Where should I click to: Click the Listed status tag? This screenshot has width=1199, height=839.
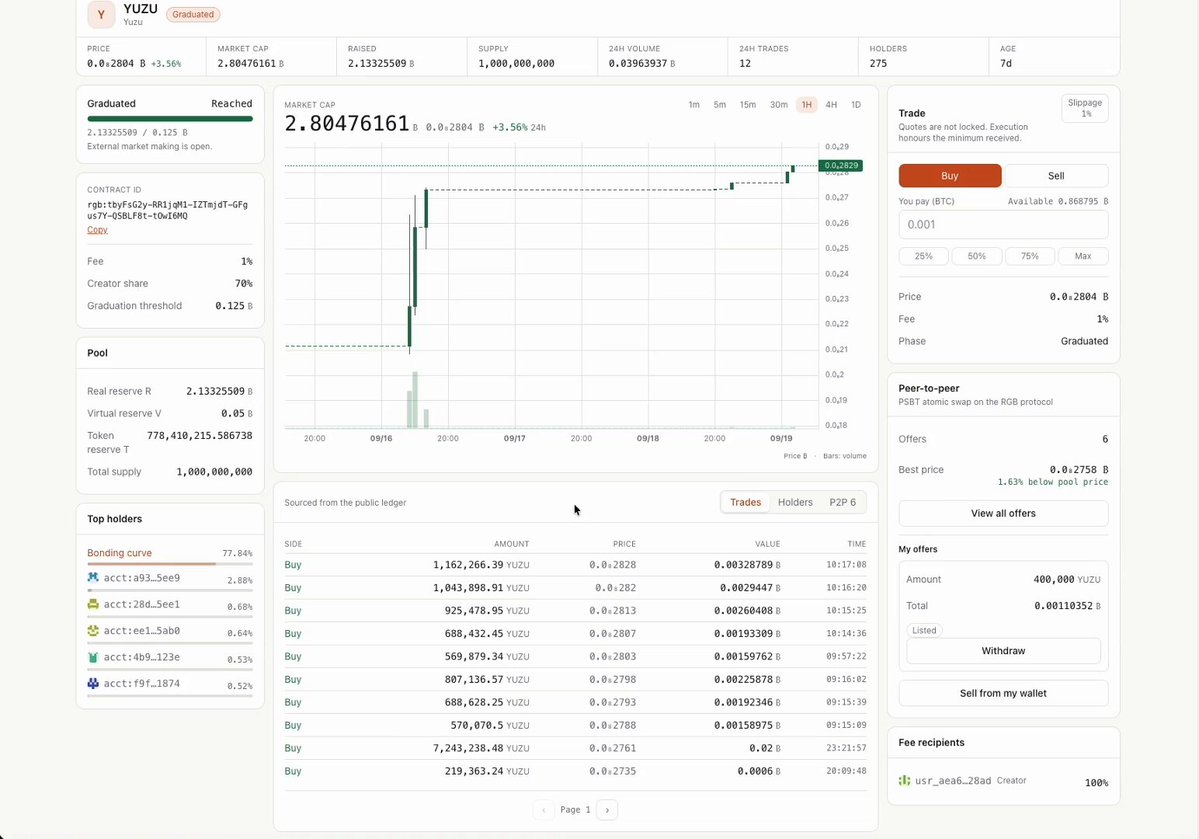coord(924,630)
